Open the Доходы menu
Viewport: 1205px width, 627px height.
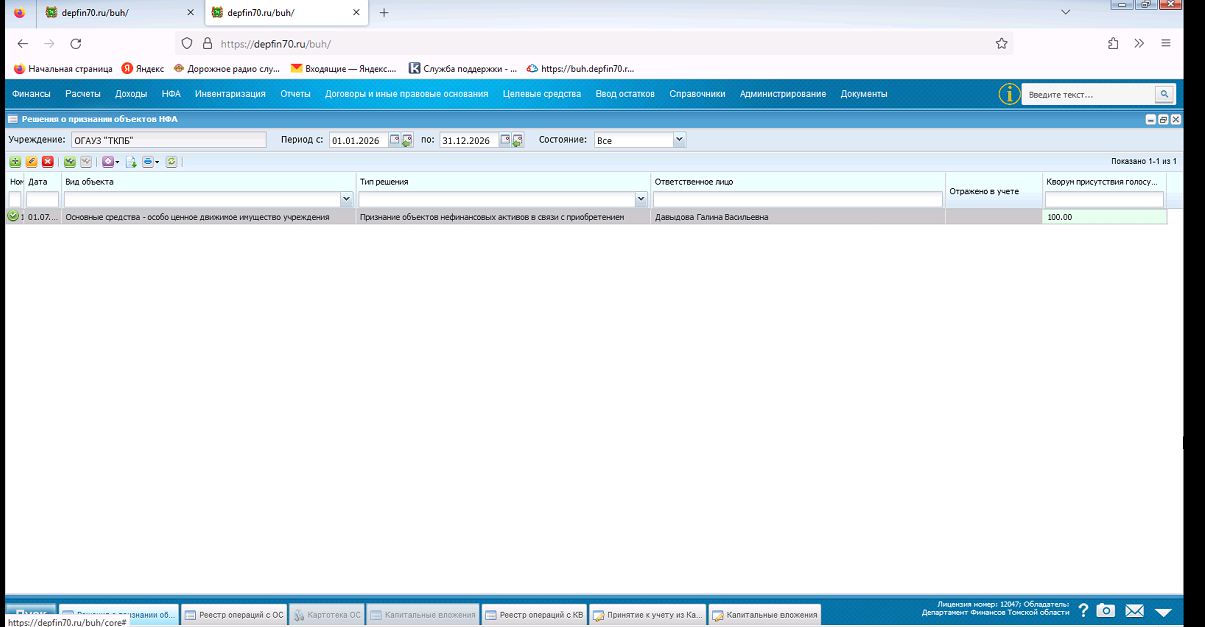pyautogui.click(x=131, y=94)
